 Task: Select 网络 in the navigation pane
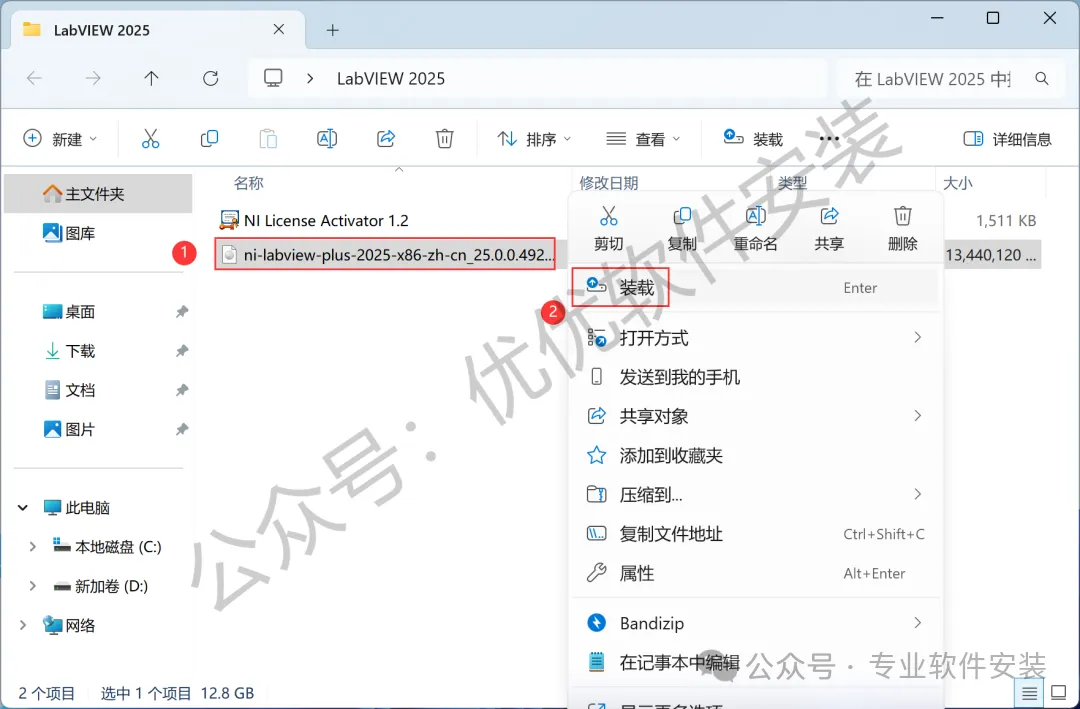tap(68, 625)
